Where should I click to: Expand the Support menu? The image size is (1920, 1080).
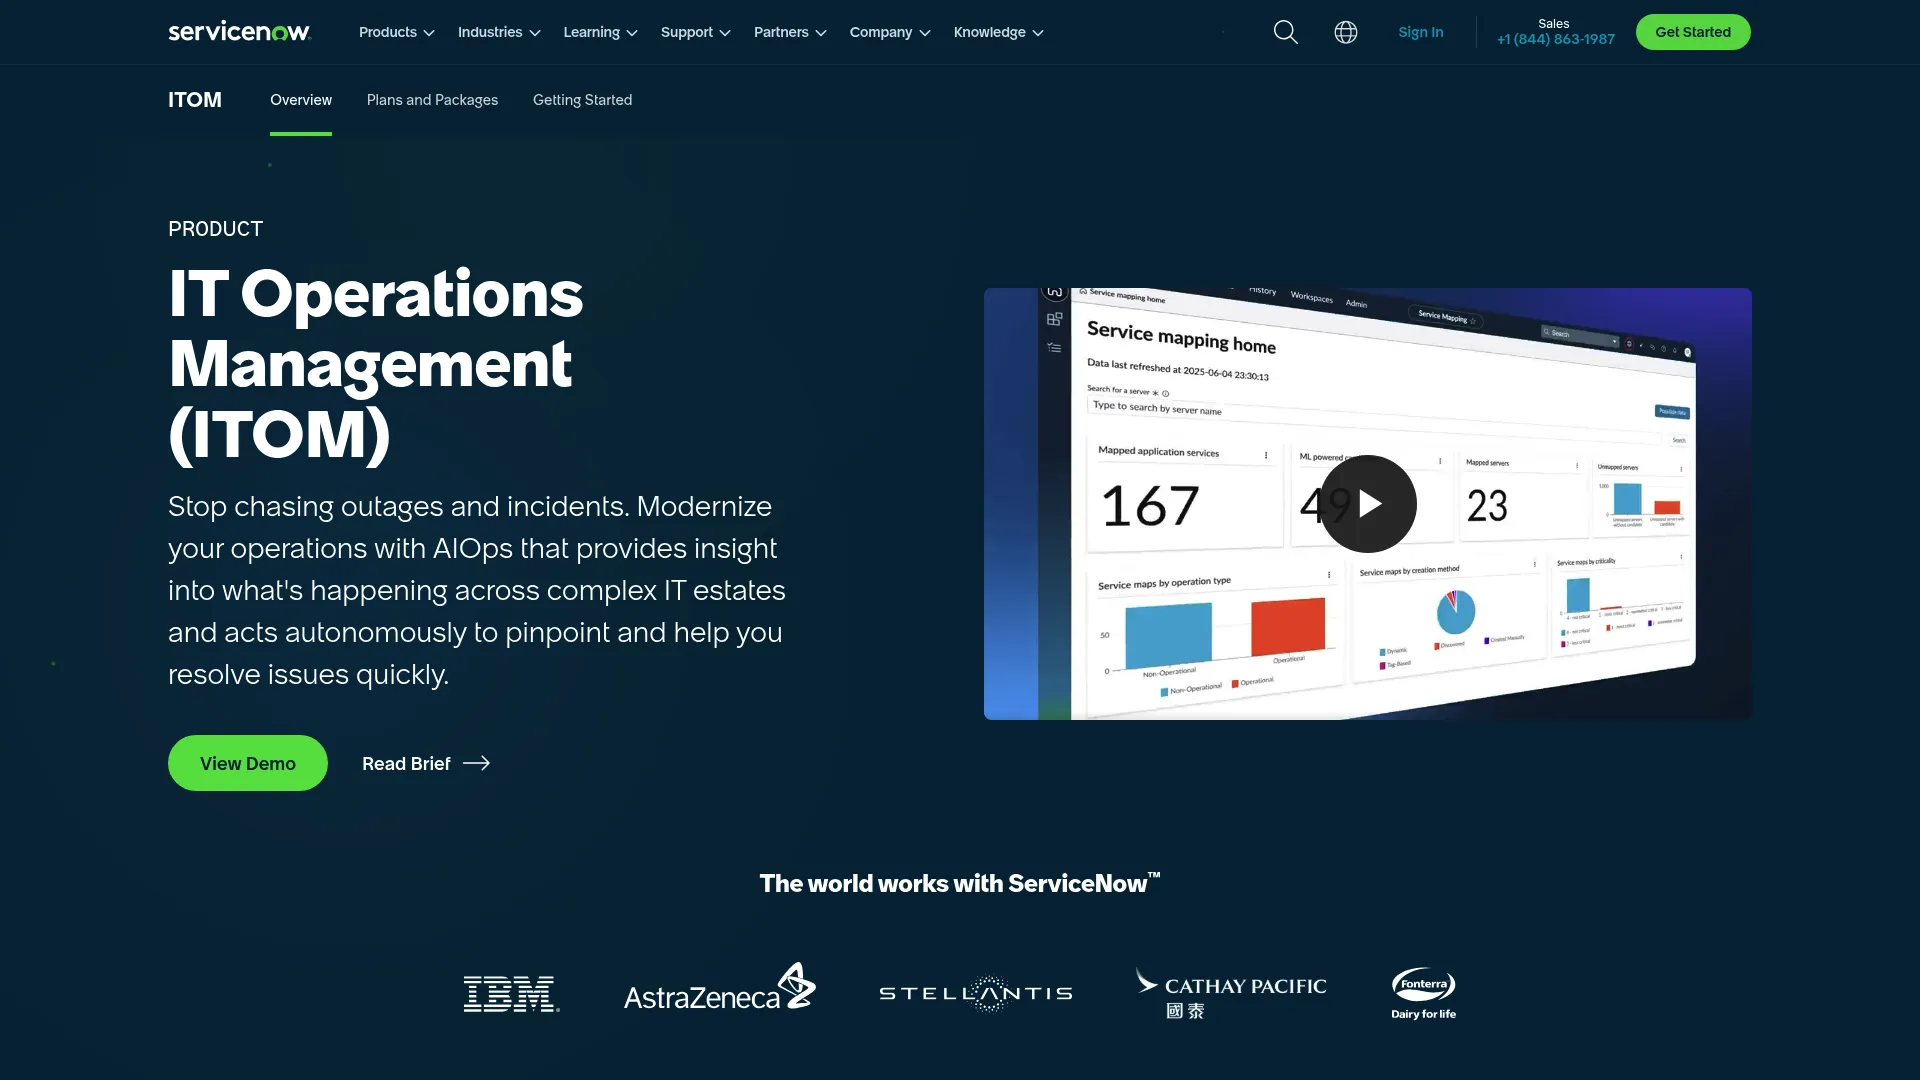click(x=696, y=32)
